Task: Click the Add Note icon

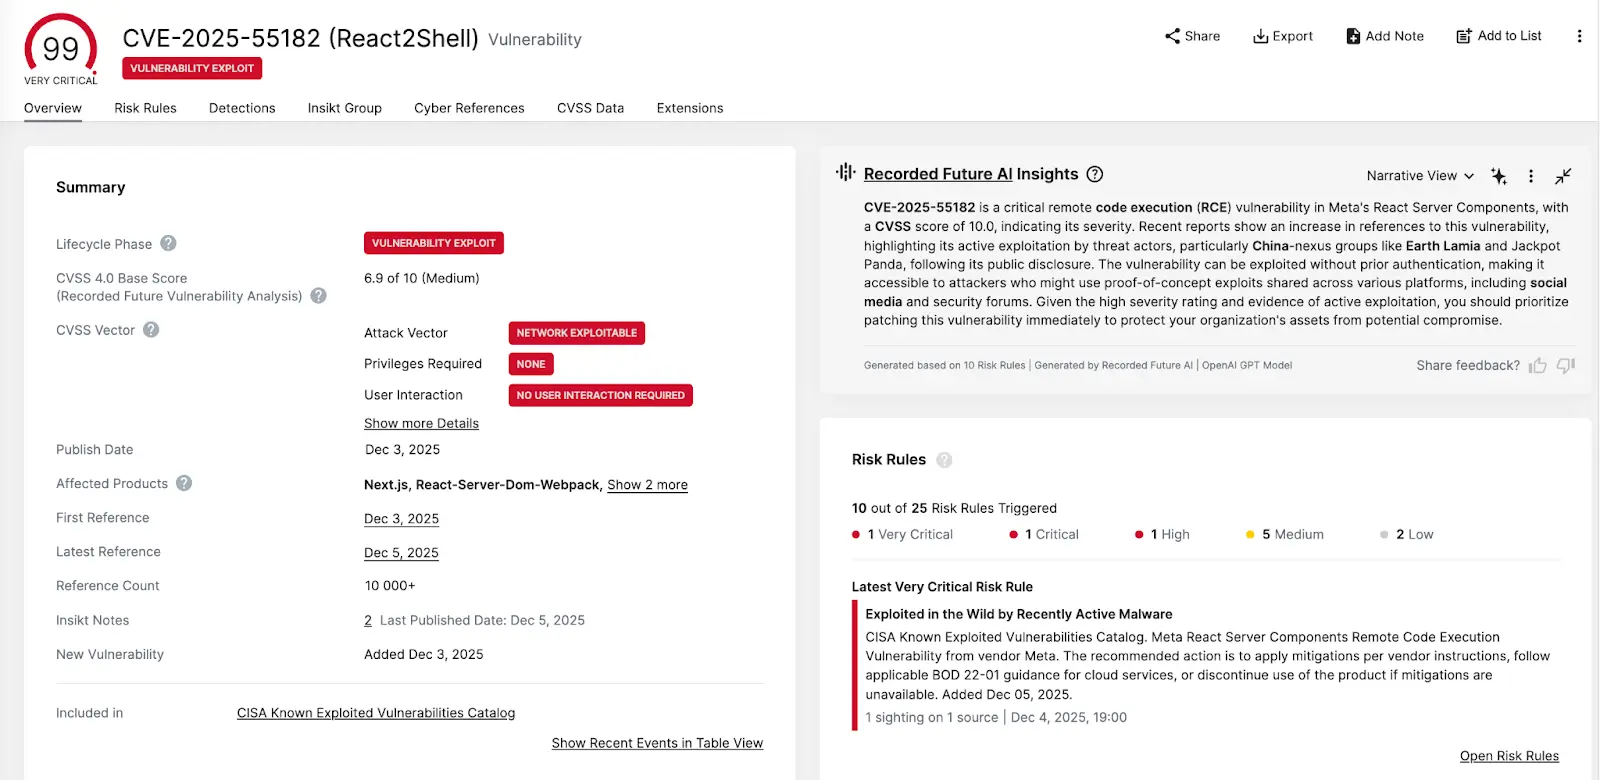Action: coord(1353,36)
